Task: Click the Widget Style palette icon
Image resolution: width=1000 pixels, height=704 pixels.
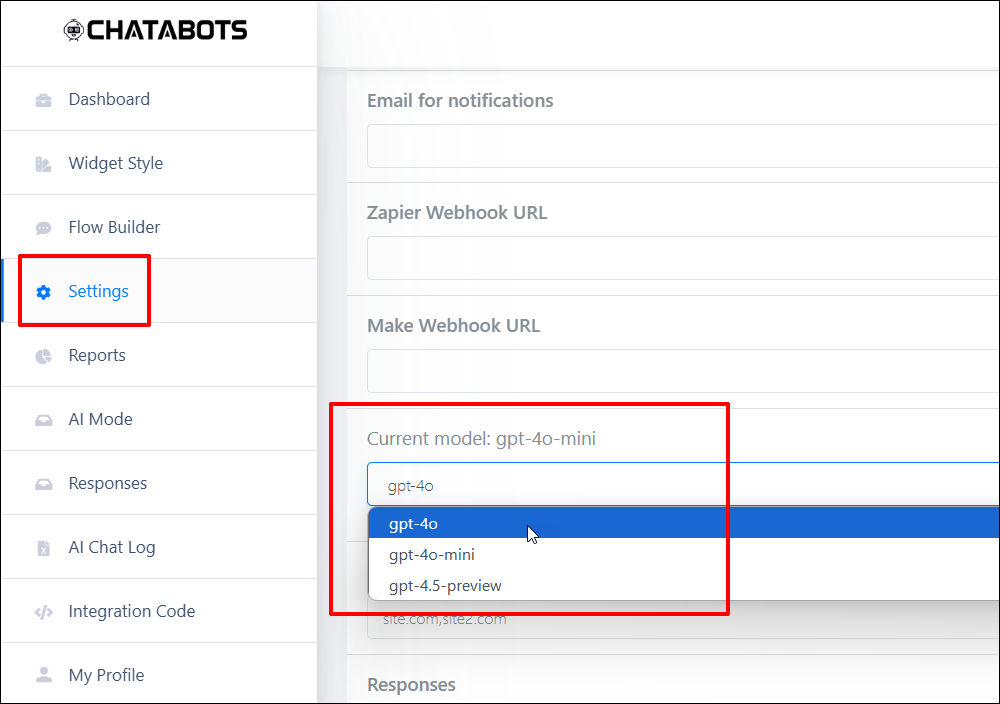Action: click(43, 165)
